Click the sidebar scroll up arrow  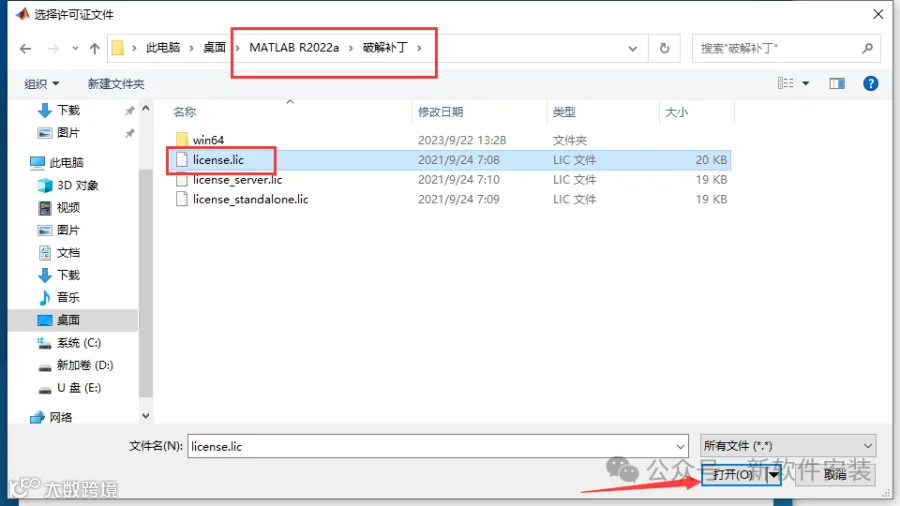(146, 108)
